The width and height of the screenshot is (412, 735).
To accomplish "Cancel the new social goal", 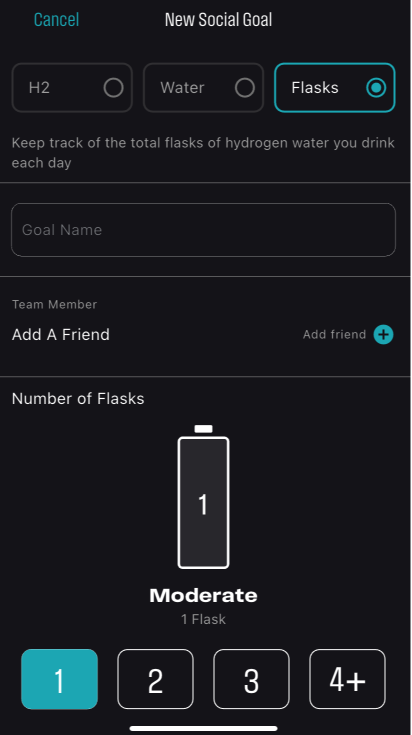I will point(56,20).
